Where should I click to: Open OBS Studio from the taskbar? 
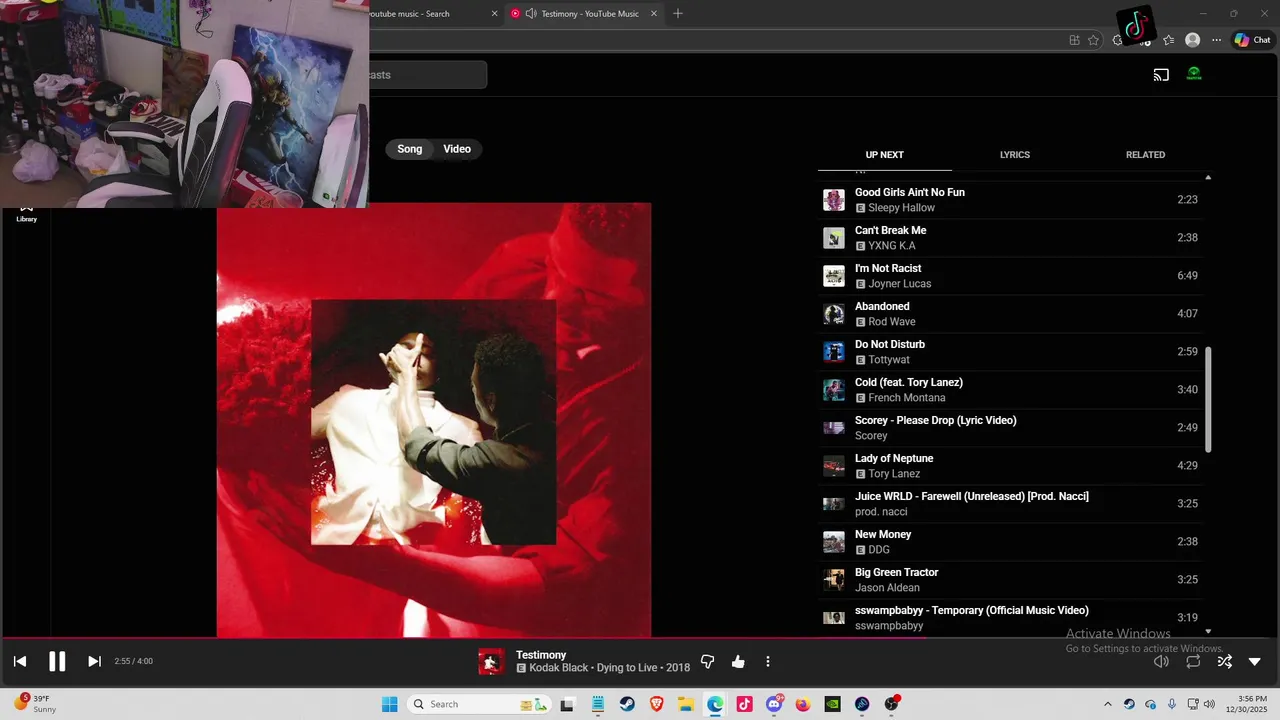point(891,704)
